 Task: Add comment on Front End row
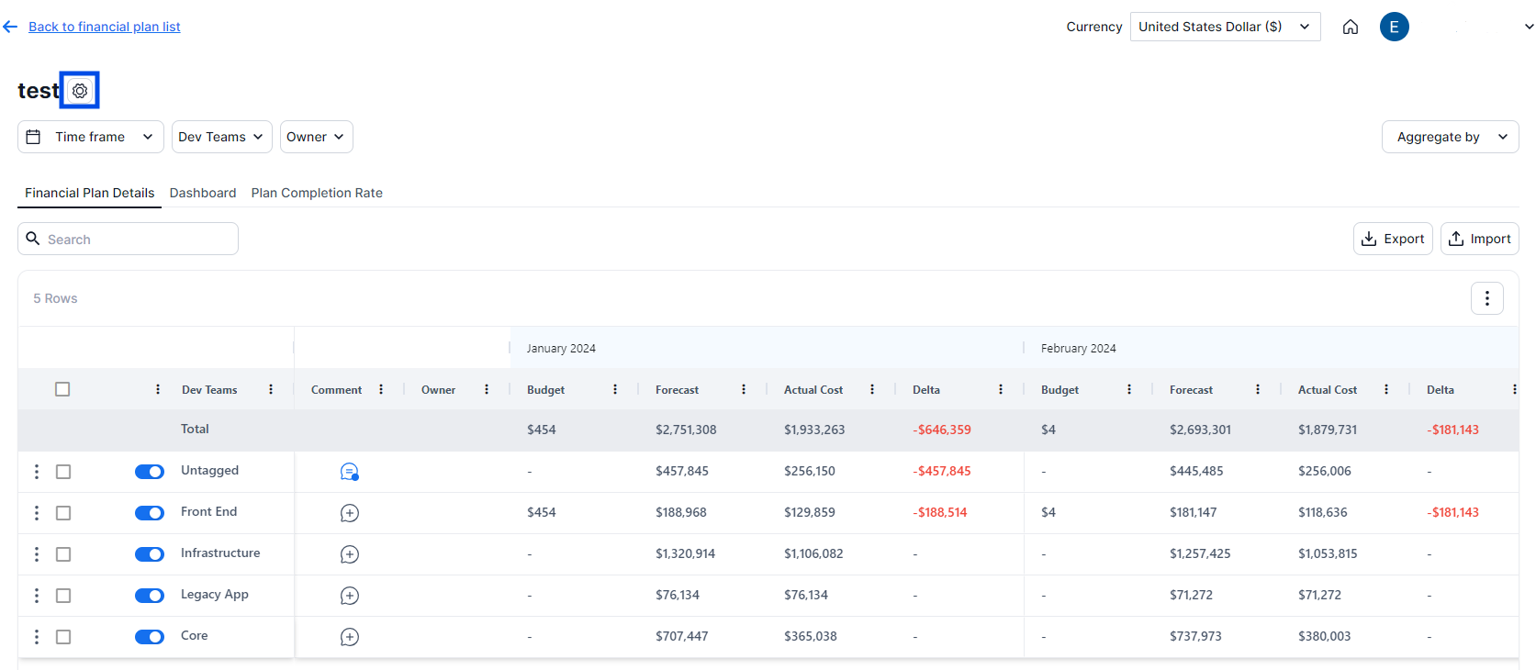click(x=349, y=513)
